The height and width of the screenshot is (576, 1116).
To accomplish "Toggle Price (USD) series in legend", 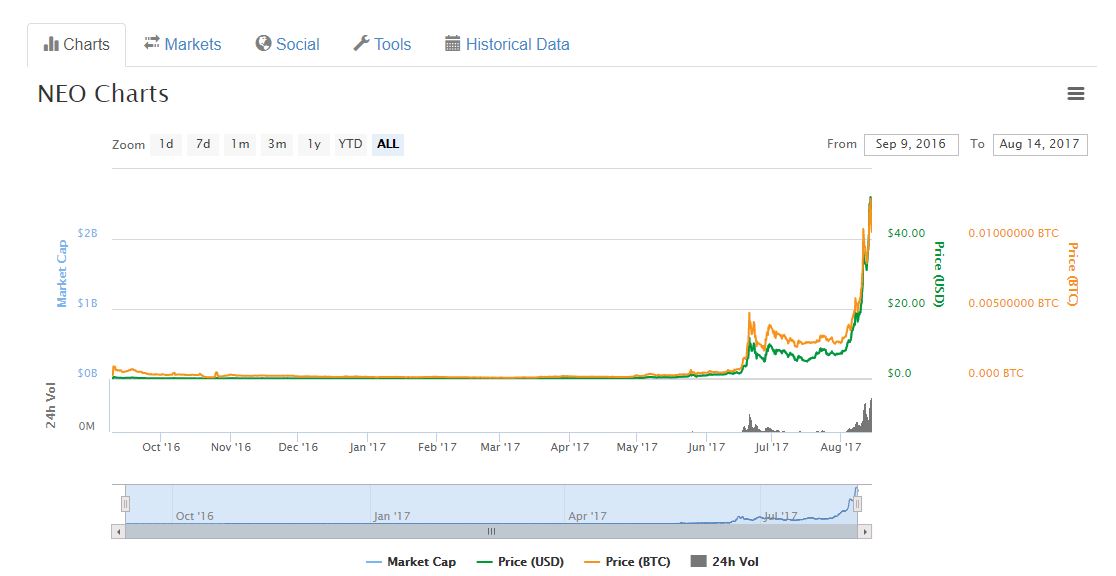I will [520, 562].
